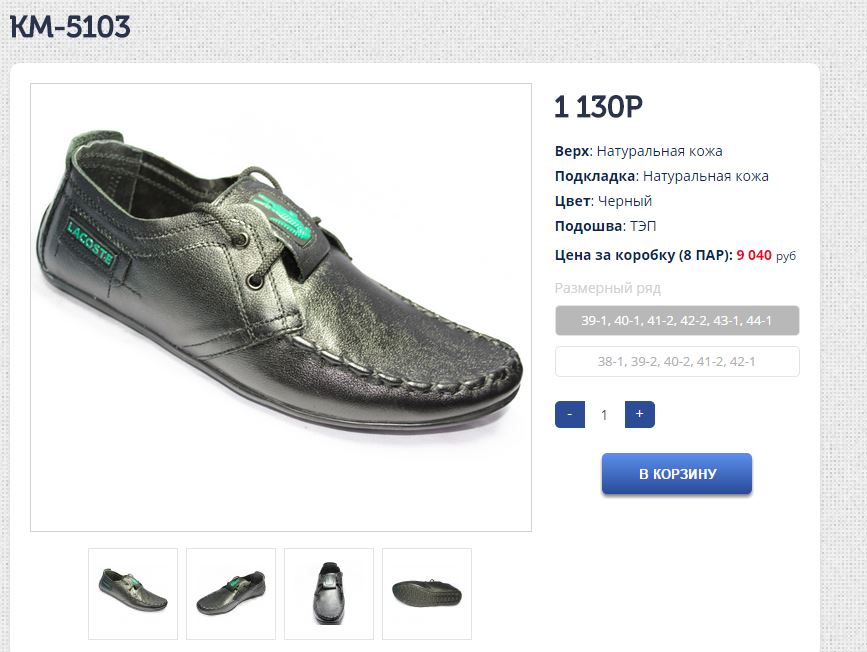This screenshot has width=867, height=652.
Task: Click the Подошва: ТЭП line
Action: (605, 226)
